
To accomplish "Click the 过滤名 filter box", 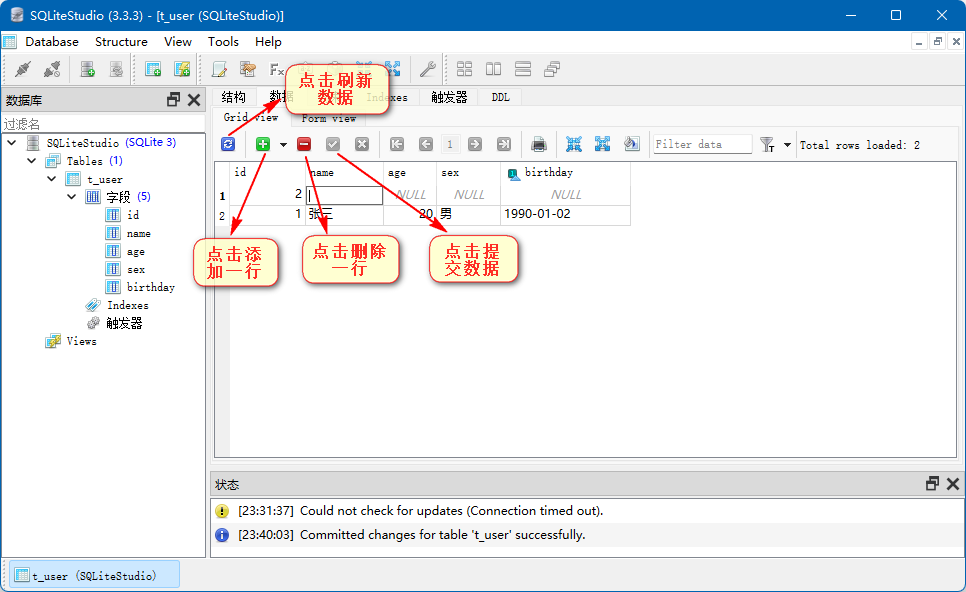I will (x=104, y=124).
